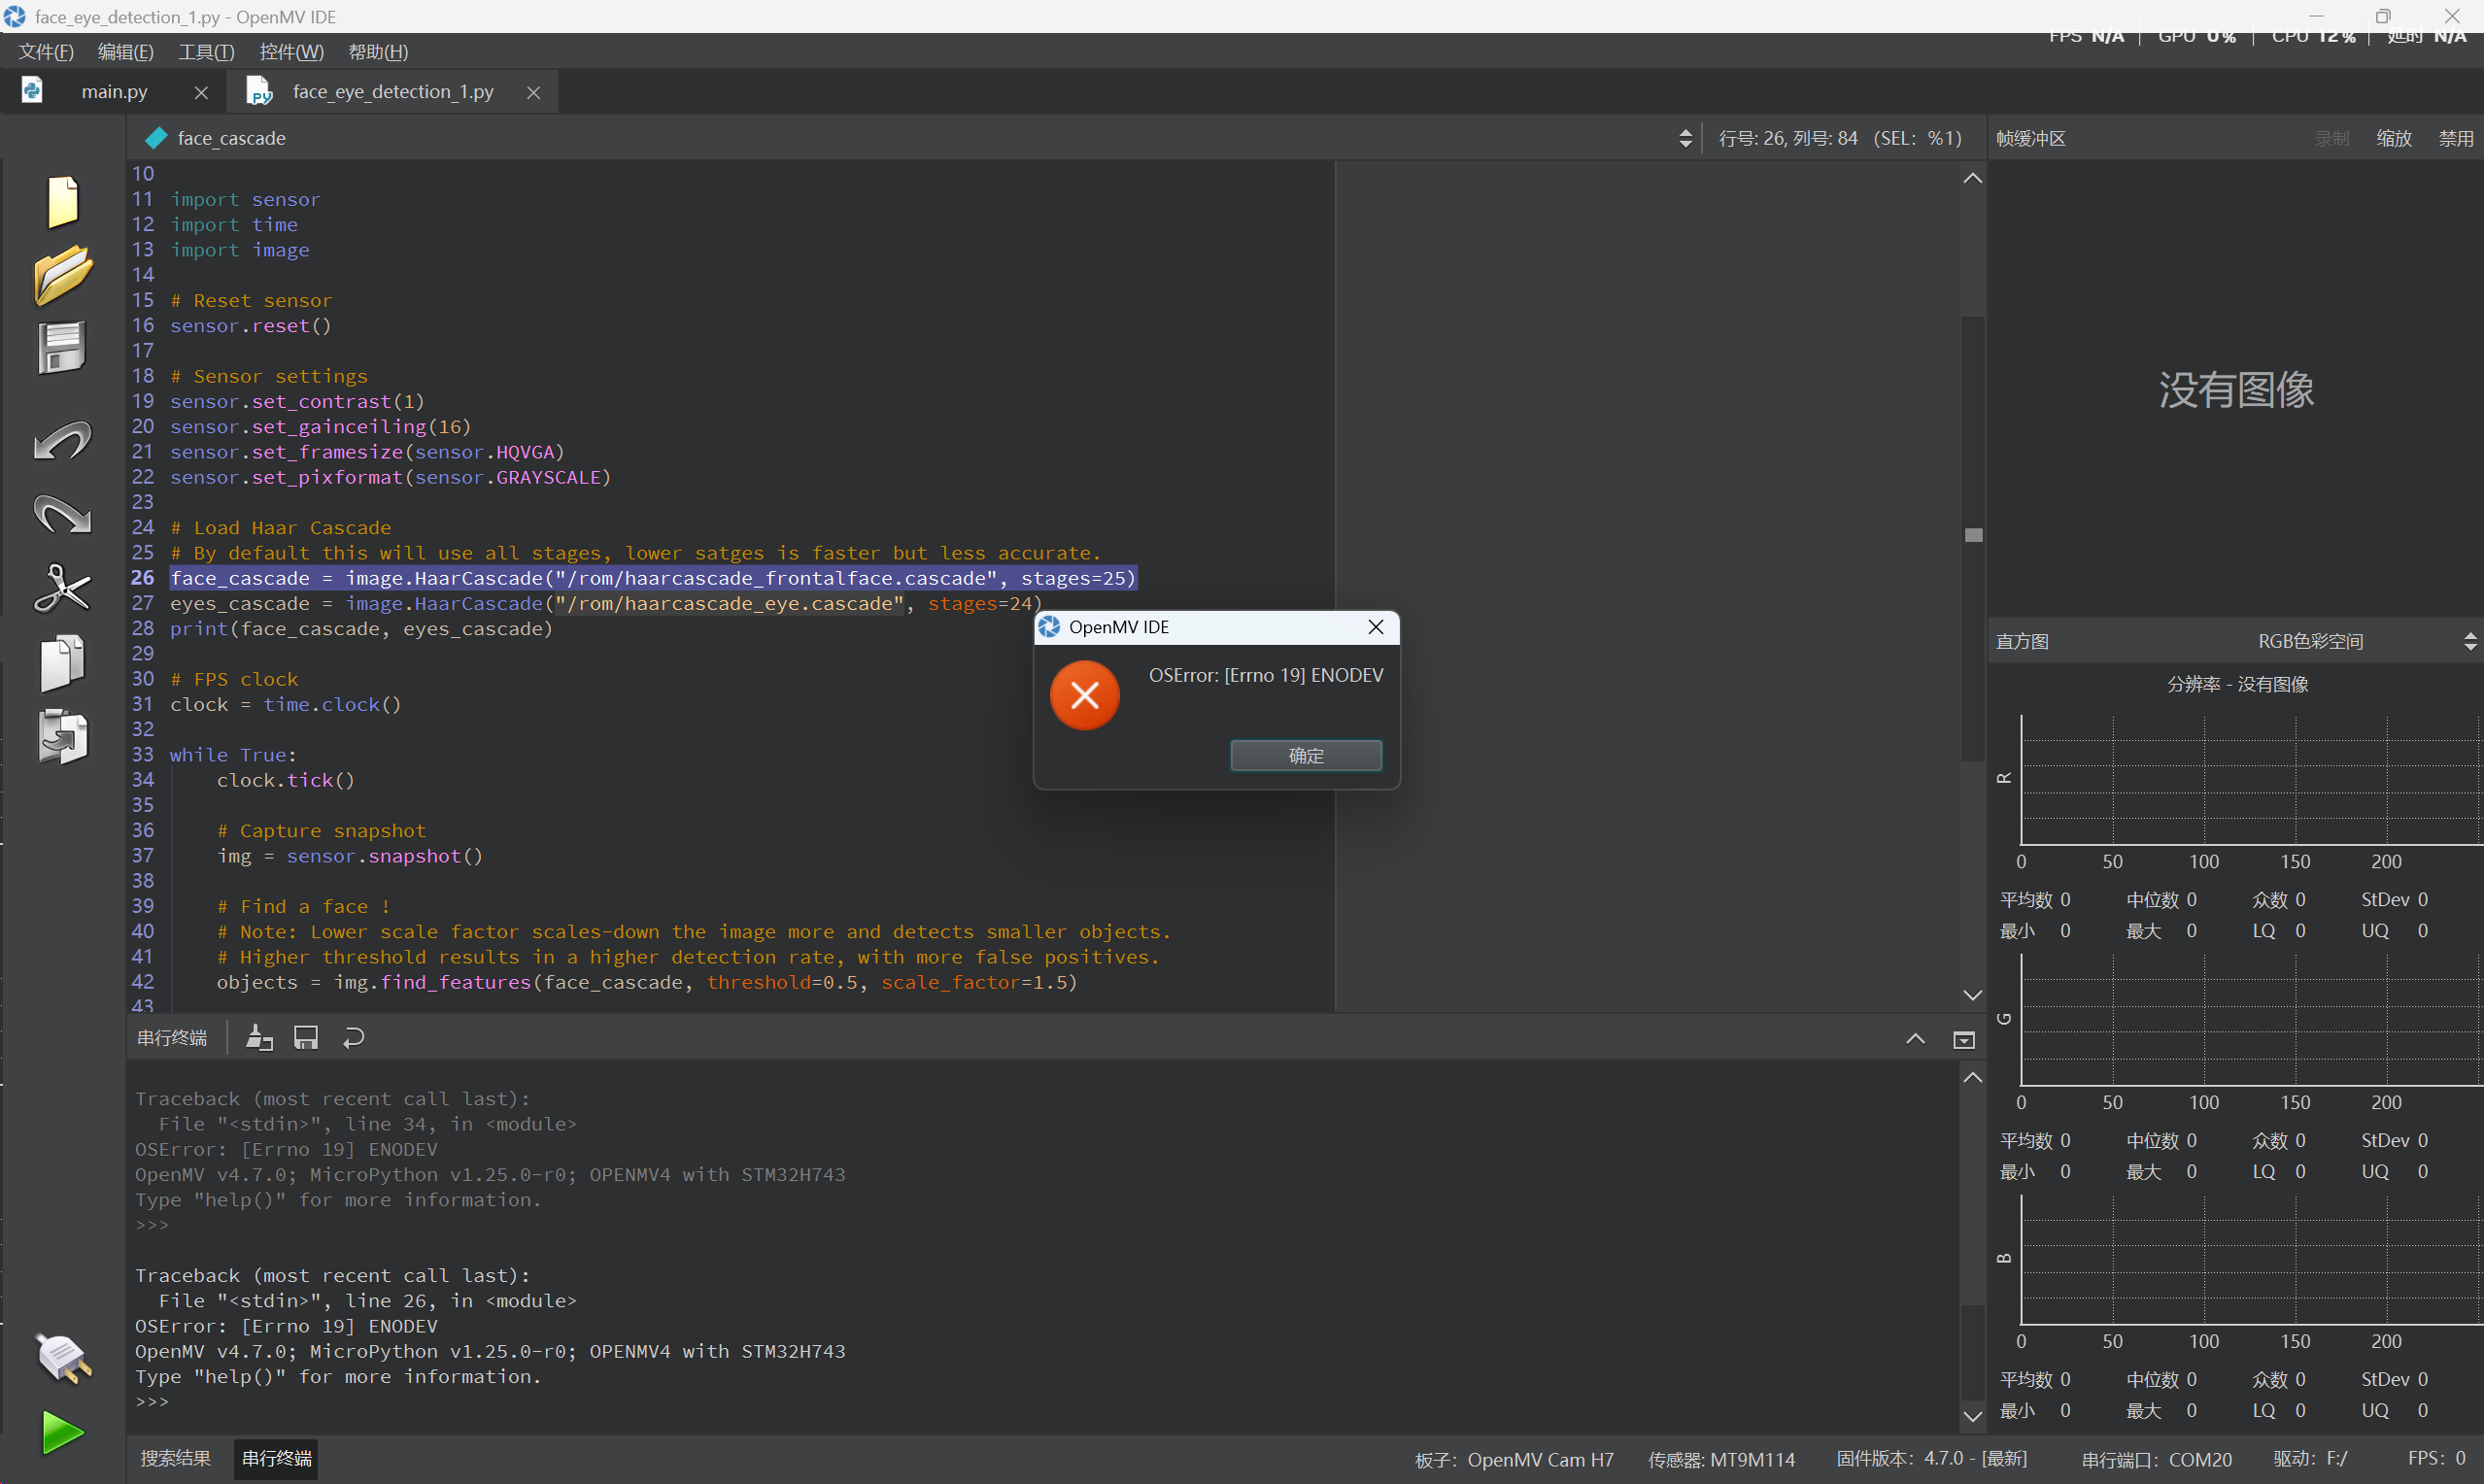The width and height of the screenshot is (2484, 1484).
Task: Close the OSError dialog with X
Action: 1376,627
